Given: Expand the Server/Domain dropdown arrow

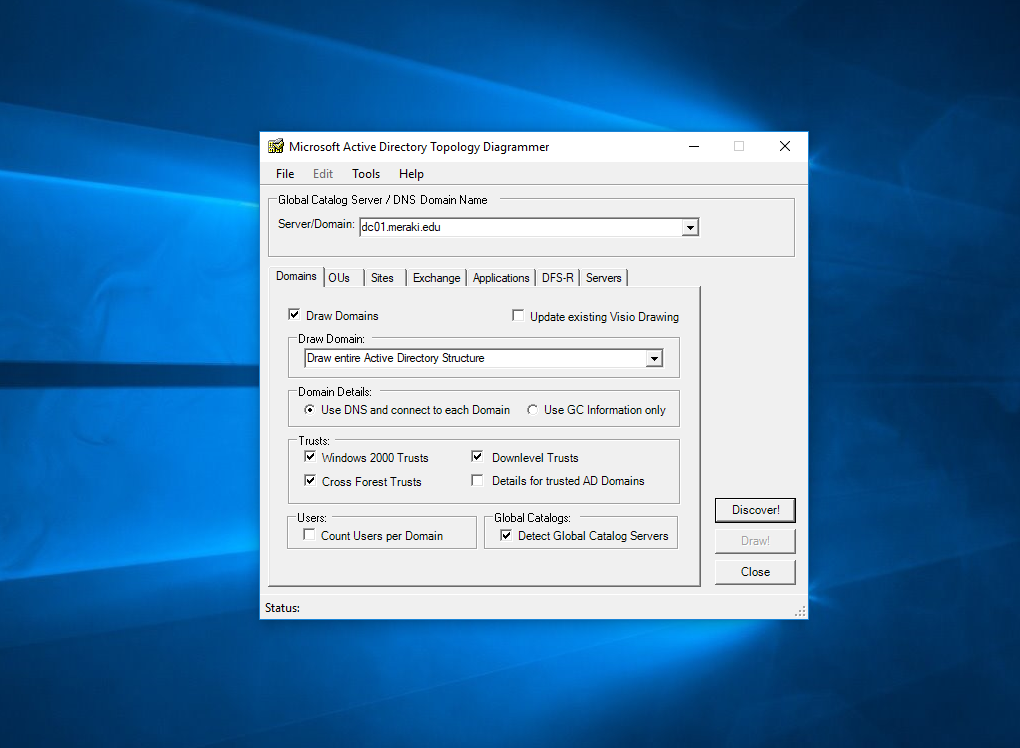Looking at the screenshot, I should click(x=690, y=227).
